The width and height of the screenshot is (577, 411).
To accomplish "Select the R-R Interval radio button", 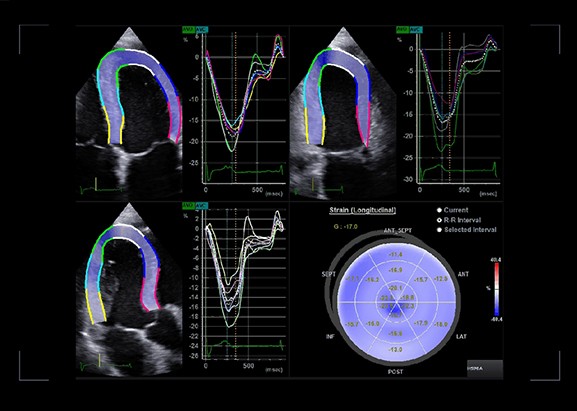I will [439, 220].
